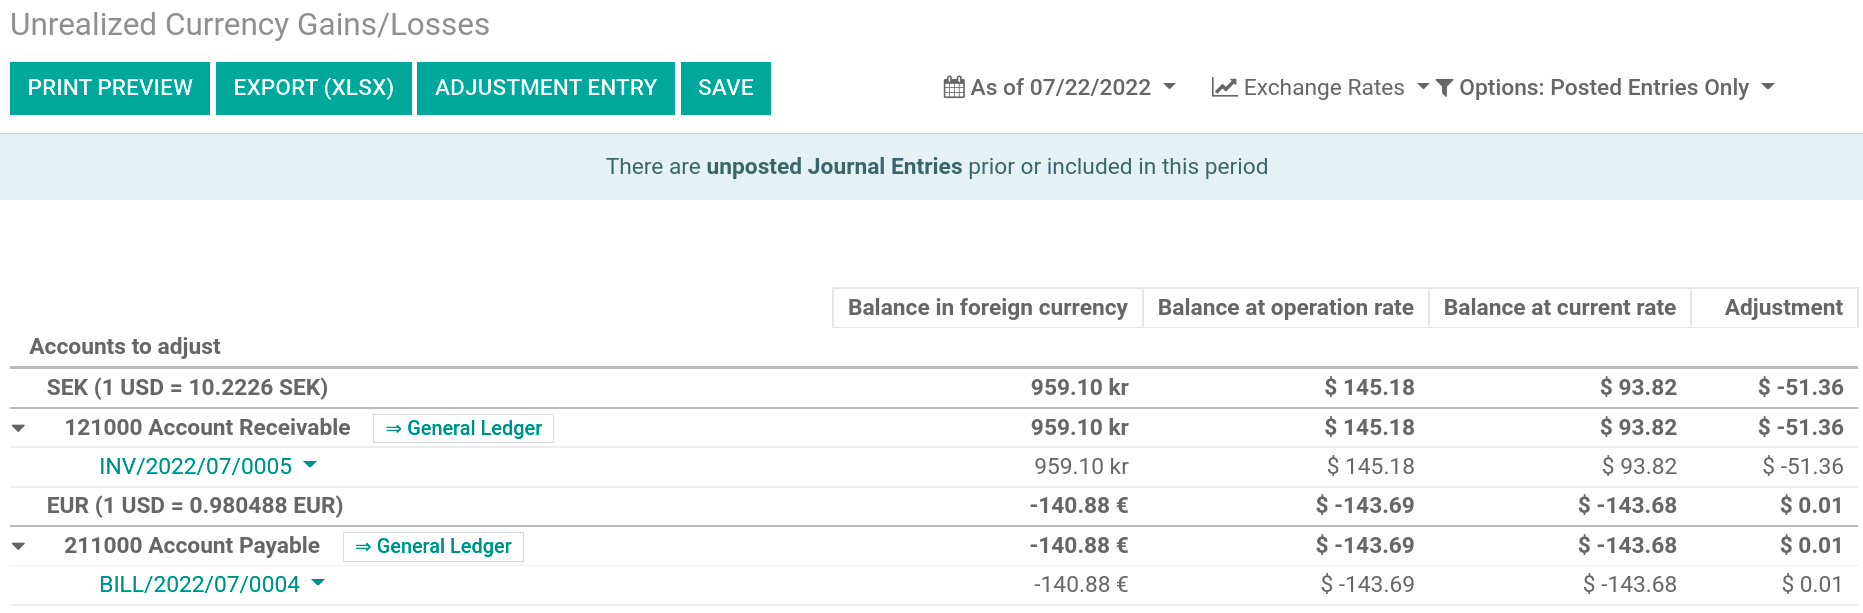Screen dimensions: 1863x613
Task: Open the INV/2022/07/0005 action dropdown
Action: (x=311, y=466)
